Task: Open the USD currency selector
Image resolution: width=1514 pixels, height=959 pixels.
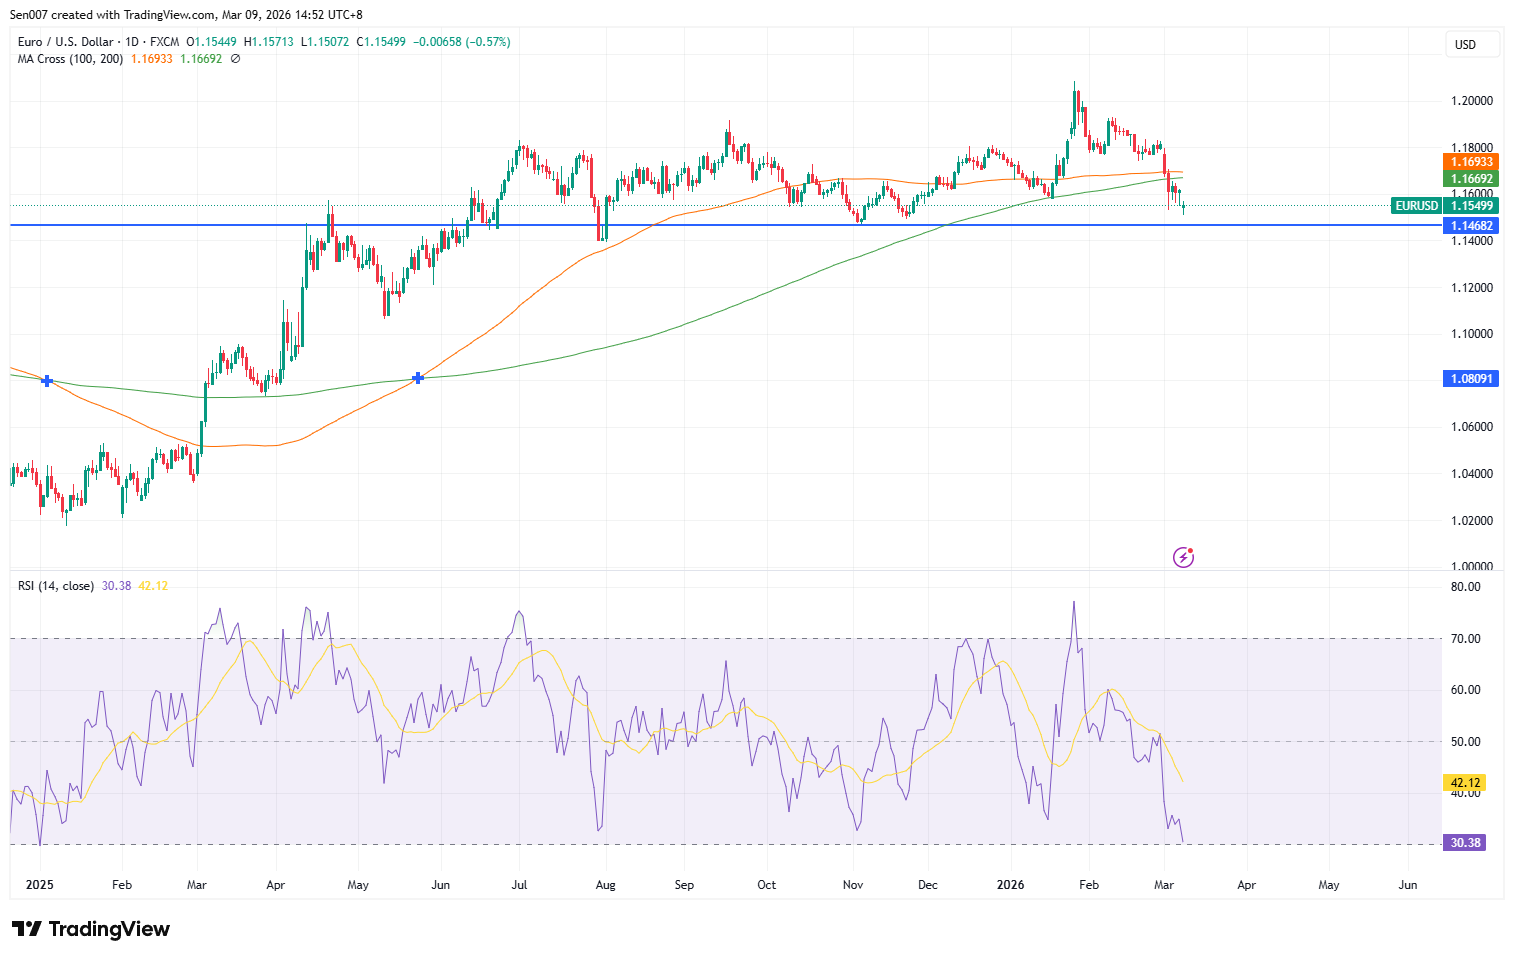Action: 1471,44
